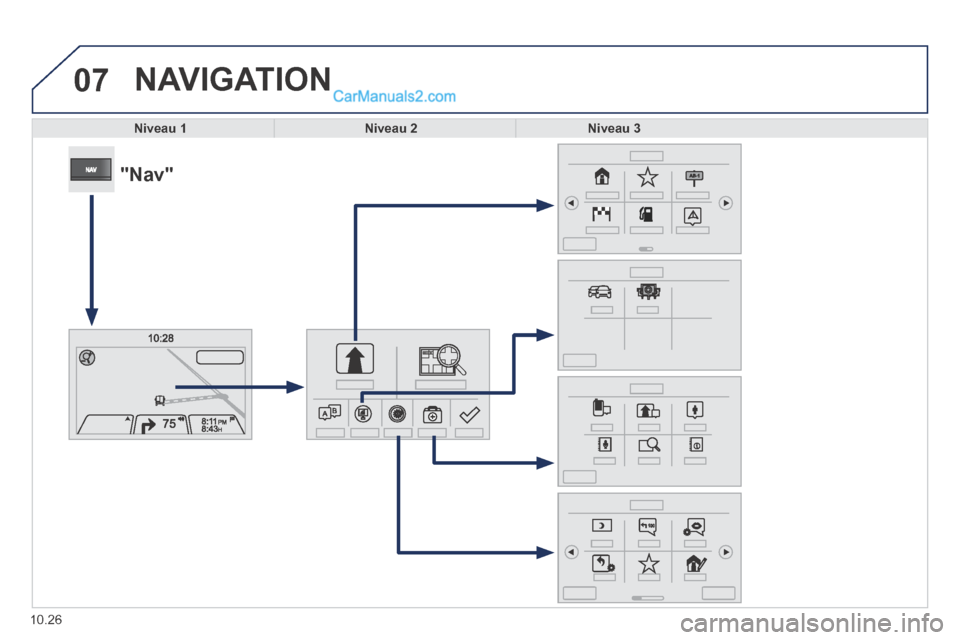Choose the person in speech bubble icon

695,409
